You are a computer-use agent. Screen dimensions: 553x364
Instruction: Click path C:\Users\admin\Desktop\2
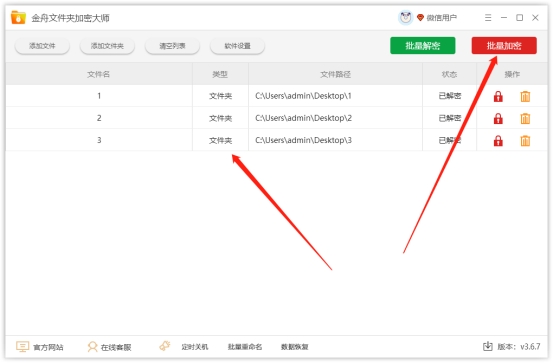coord(303,118)
